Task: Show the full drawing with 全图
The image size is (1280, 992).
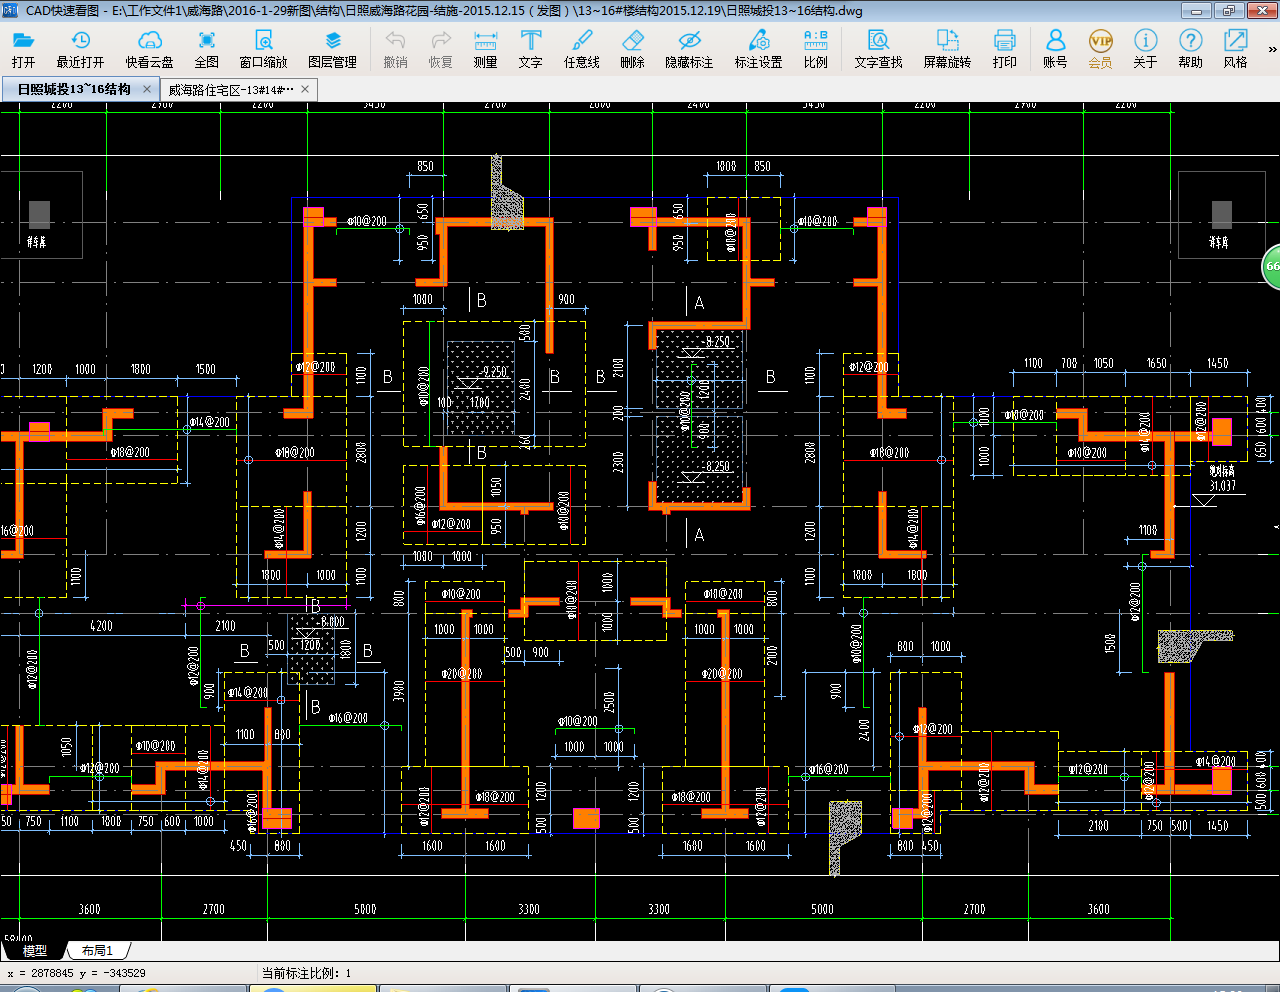Action: (x=207, y=49)
